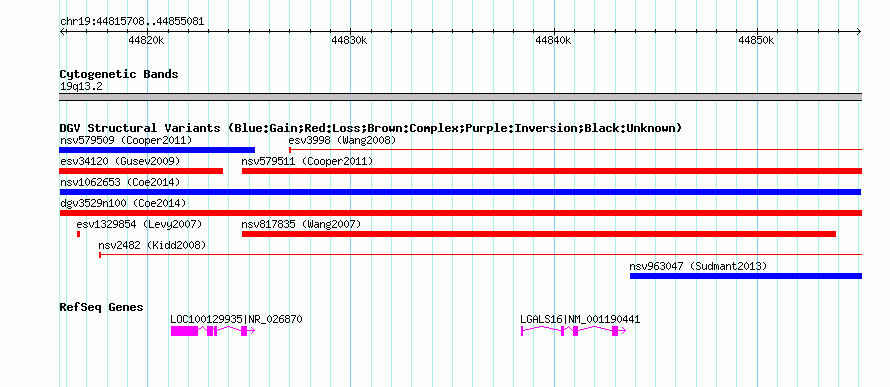
Task: Click the RefSeq Genes track title
Action: [102, 308]
